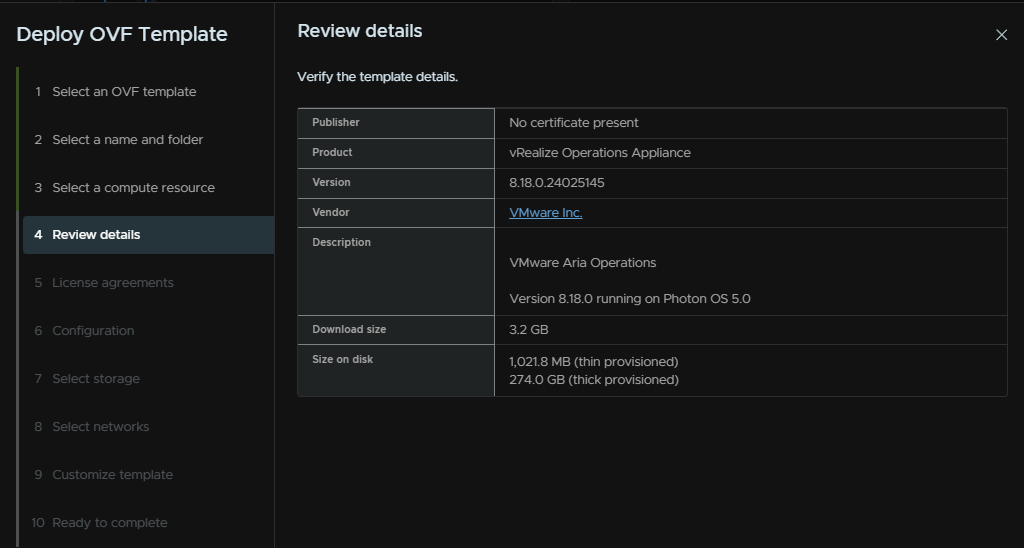1024x548 pixels.
Task: Go to step 3 Select a compute resource
Action: 124,187
